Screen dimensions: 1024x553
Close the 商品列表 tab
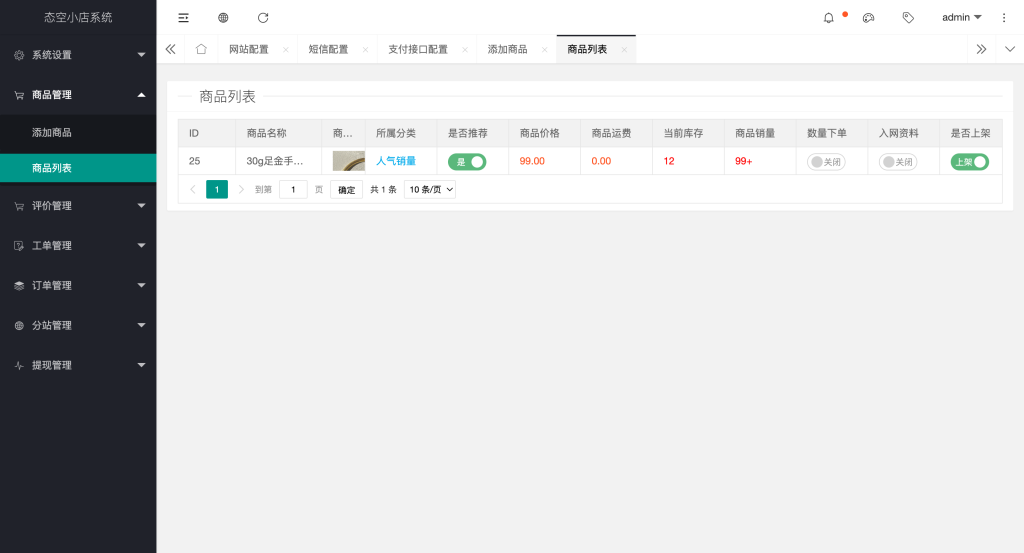coord(624,50)
